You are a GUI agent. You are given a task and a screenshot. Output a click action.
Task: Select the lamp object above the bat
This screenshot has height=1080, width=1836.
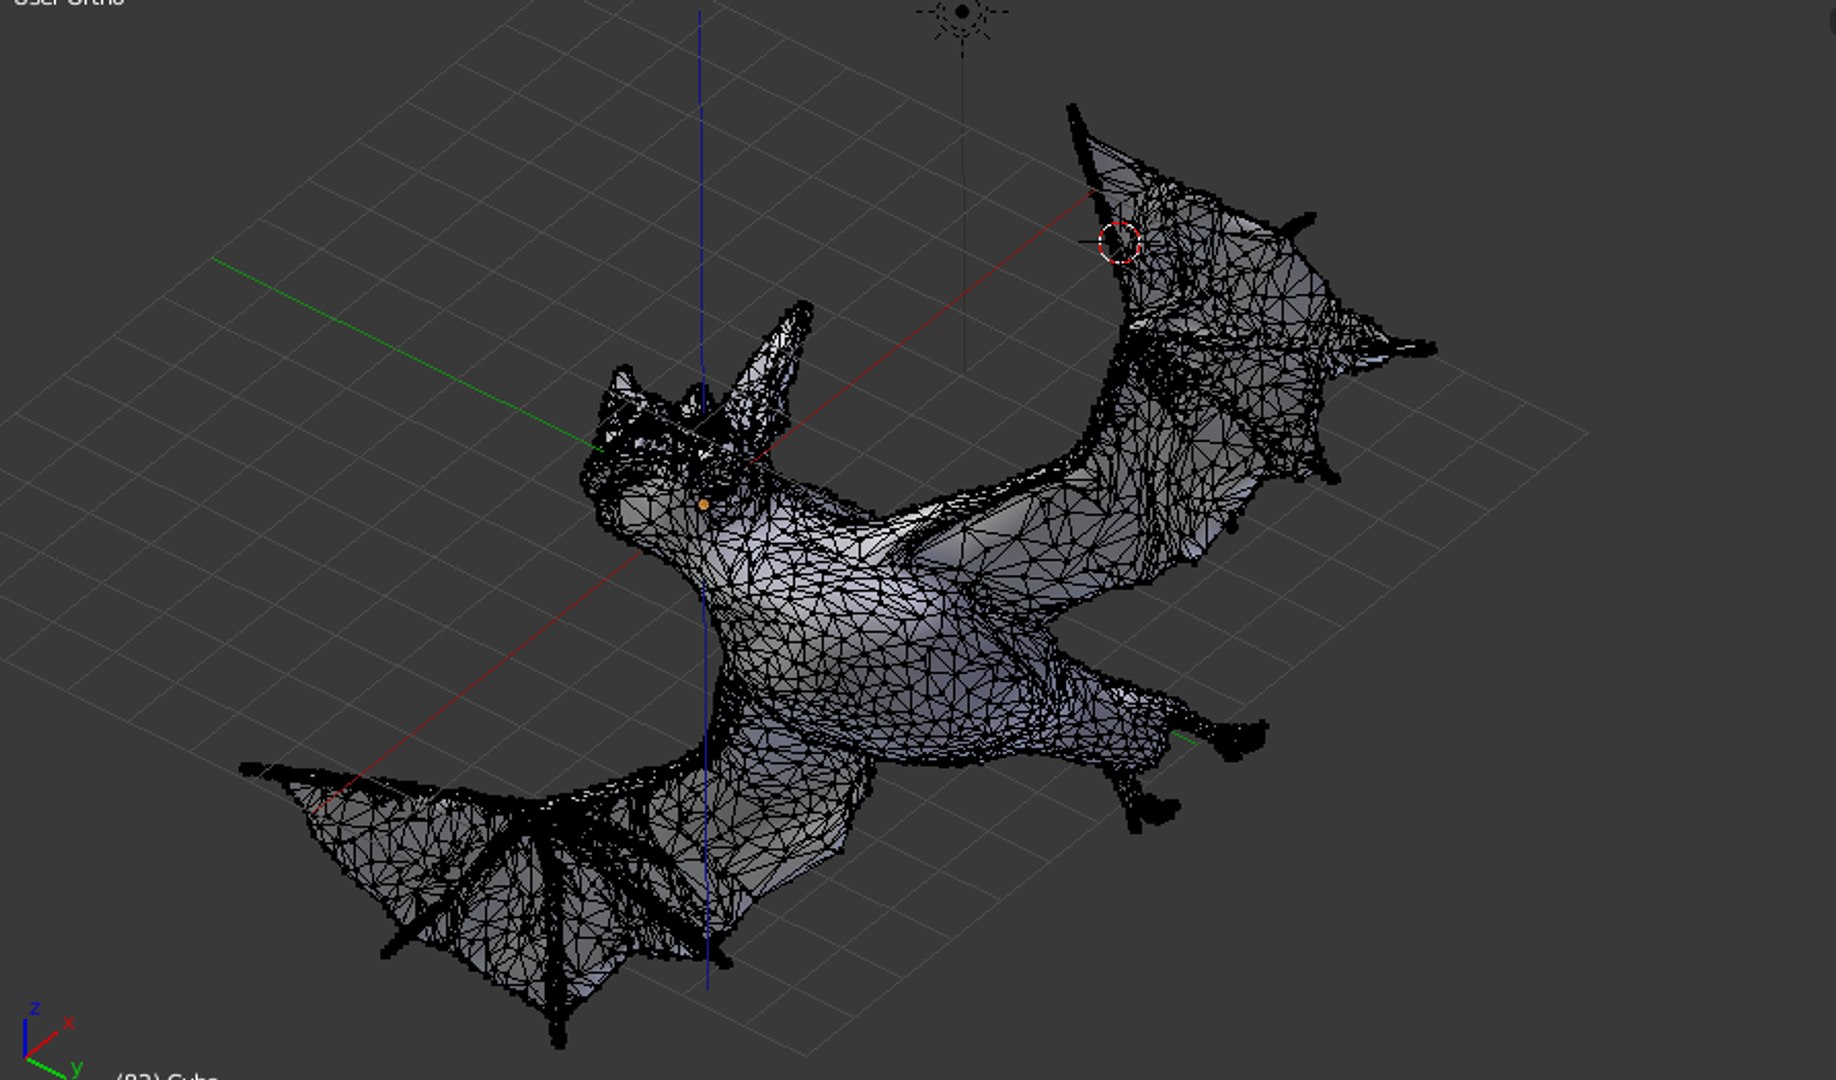[x=962, y=14]
